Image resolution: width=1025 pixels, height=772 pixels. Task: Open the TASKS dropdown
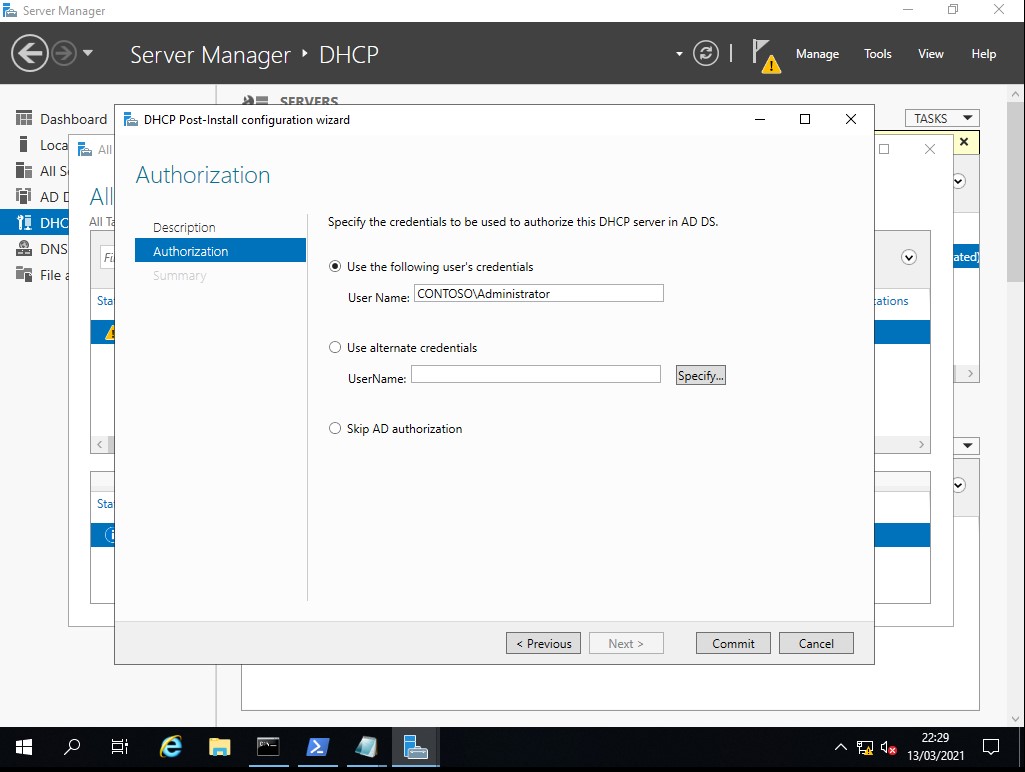[x=941, y=118]
